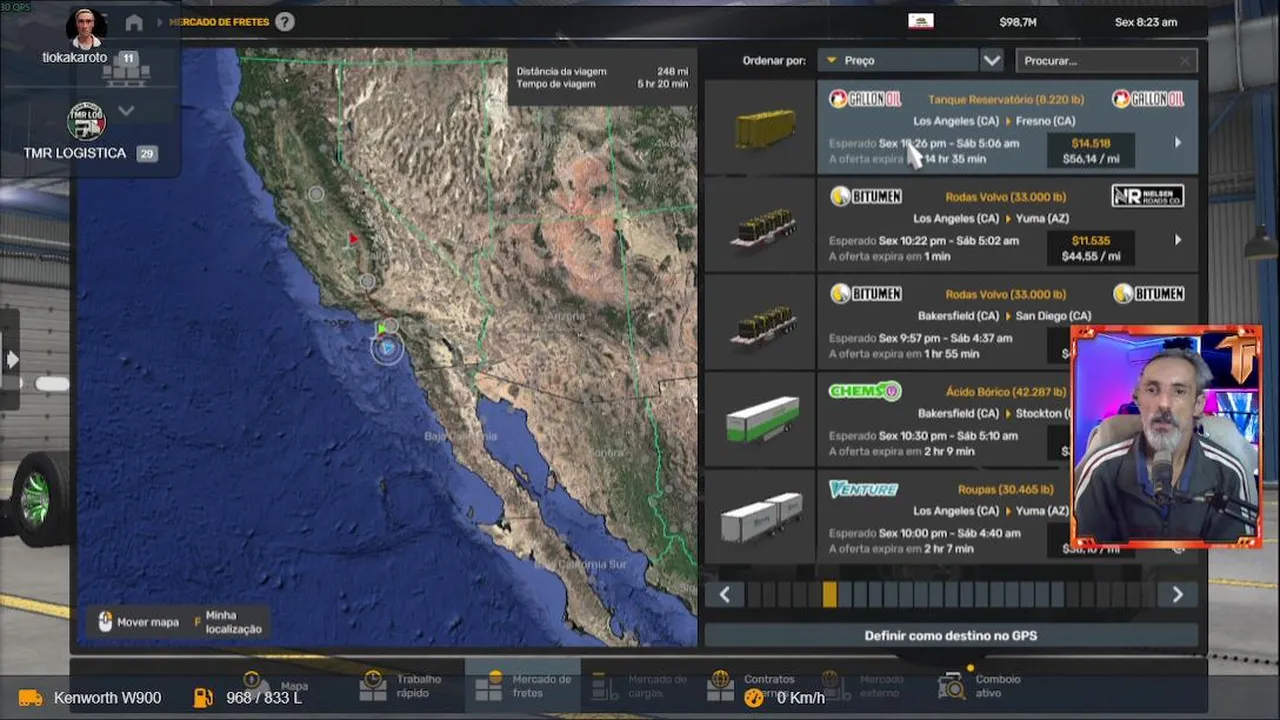The image size is (1280, 720).
Task: Click sort dropdown chevron arrow
Action: (x=991, y=61)
